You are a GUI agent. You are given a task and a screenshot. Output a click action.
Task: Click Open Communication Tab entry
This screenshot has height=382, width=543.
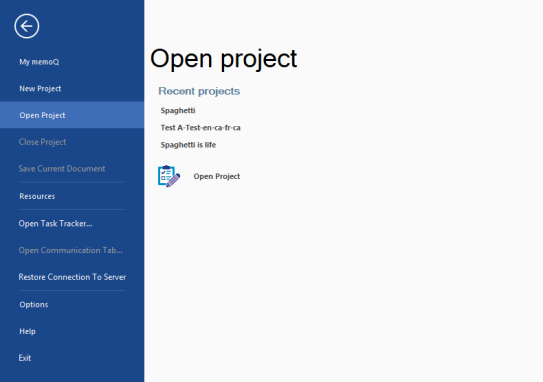coord(72,250)
